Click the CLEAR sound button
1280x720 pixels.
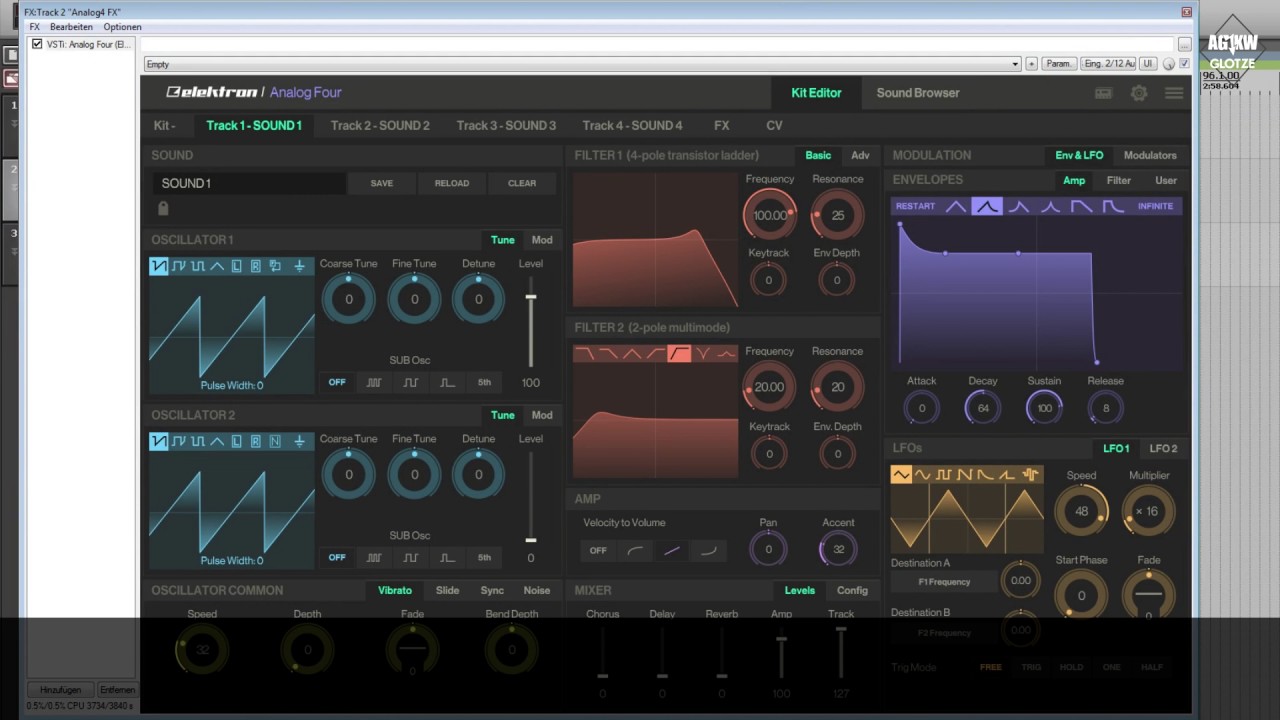(x=522, y=183)
